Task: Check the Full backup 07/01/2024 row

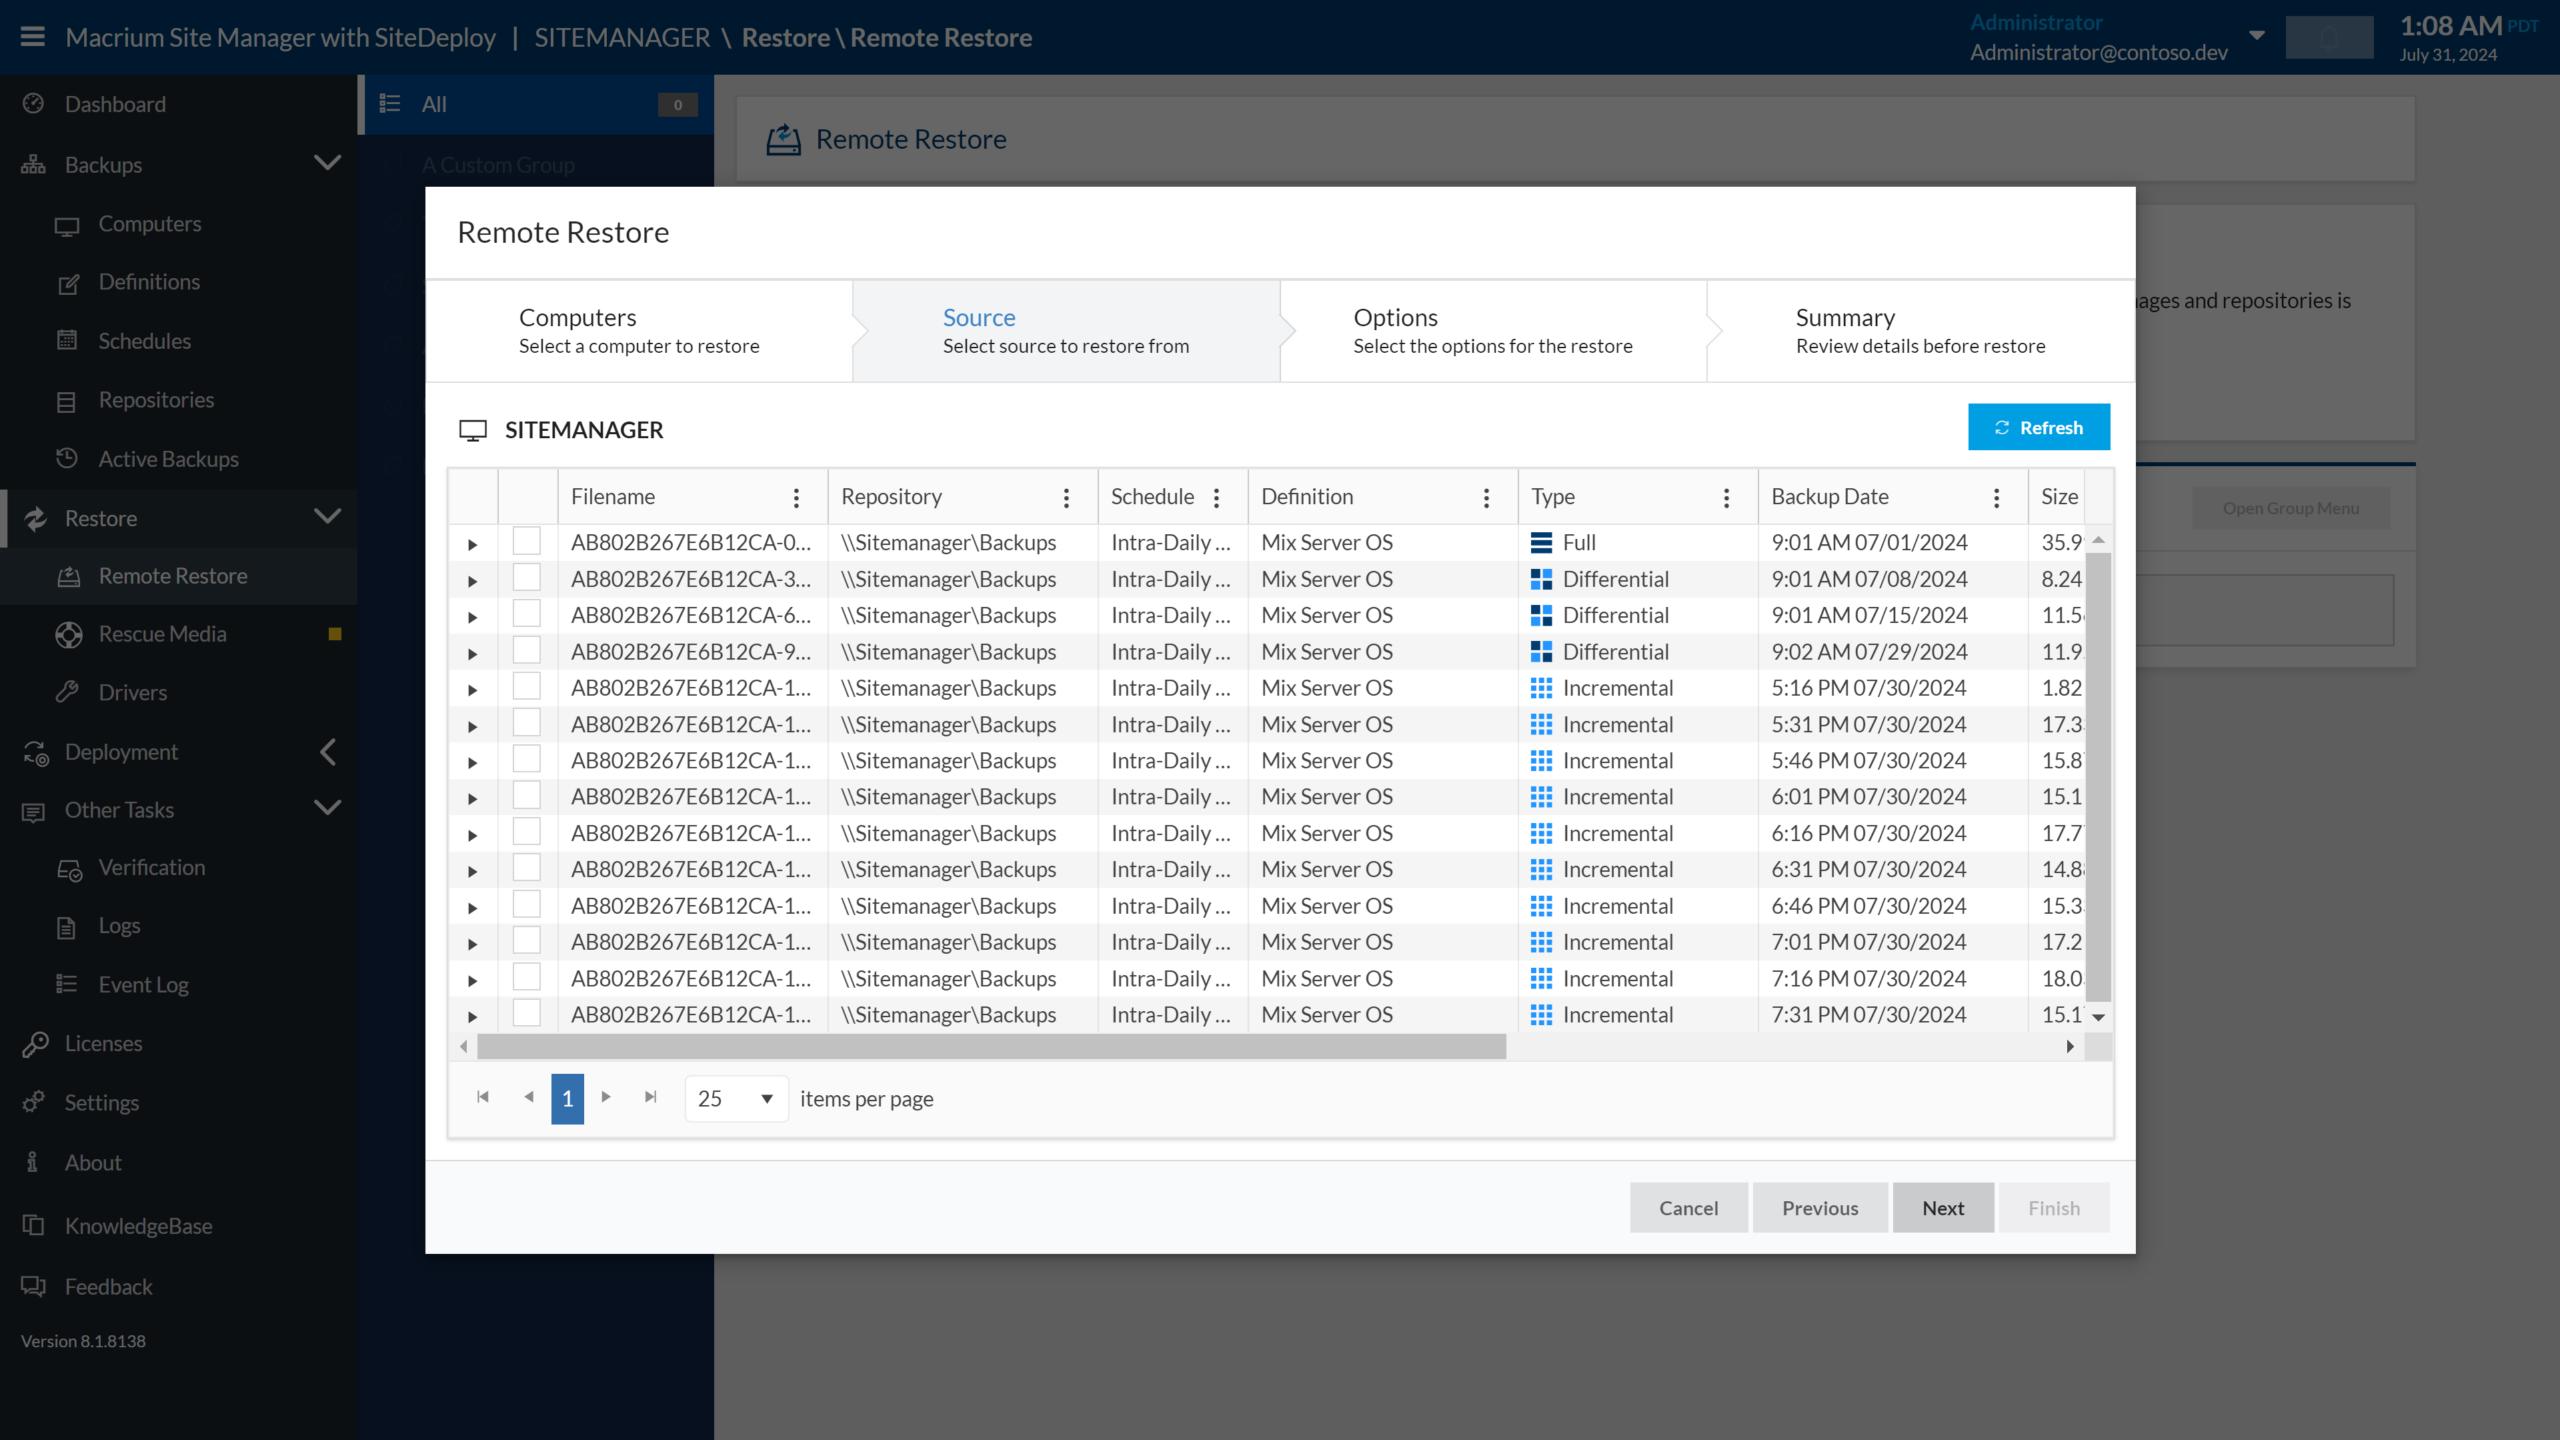Action: click(526, 541)
